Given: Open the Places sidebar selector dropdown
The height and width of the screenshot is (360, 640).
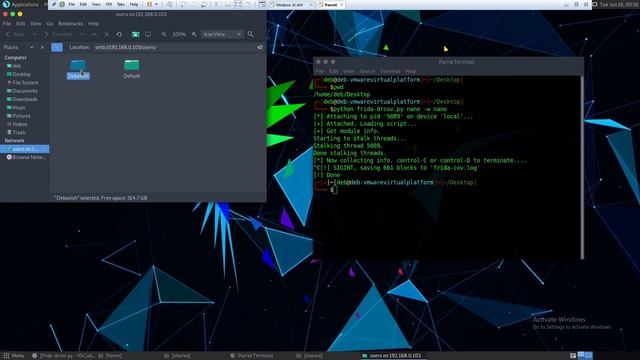Looking at the screenshot, I should (31, 47).
